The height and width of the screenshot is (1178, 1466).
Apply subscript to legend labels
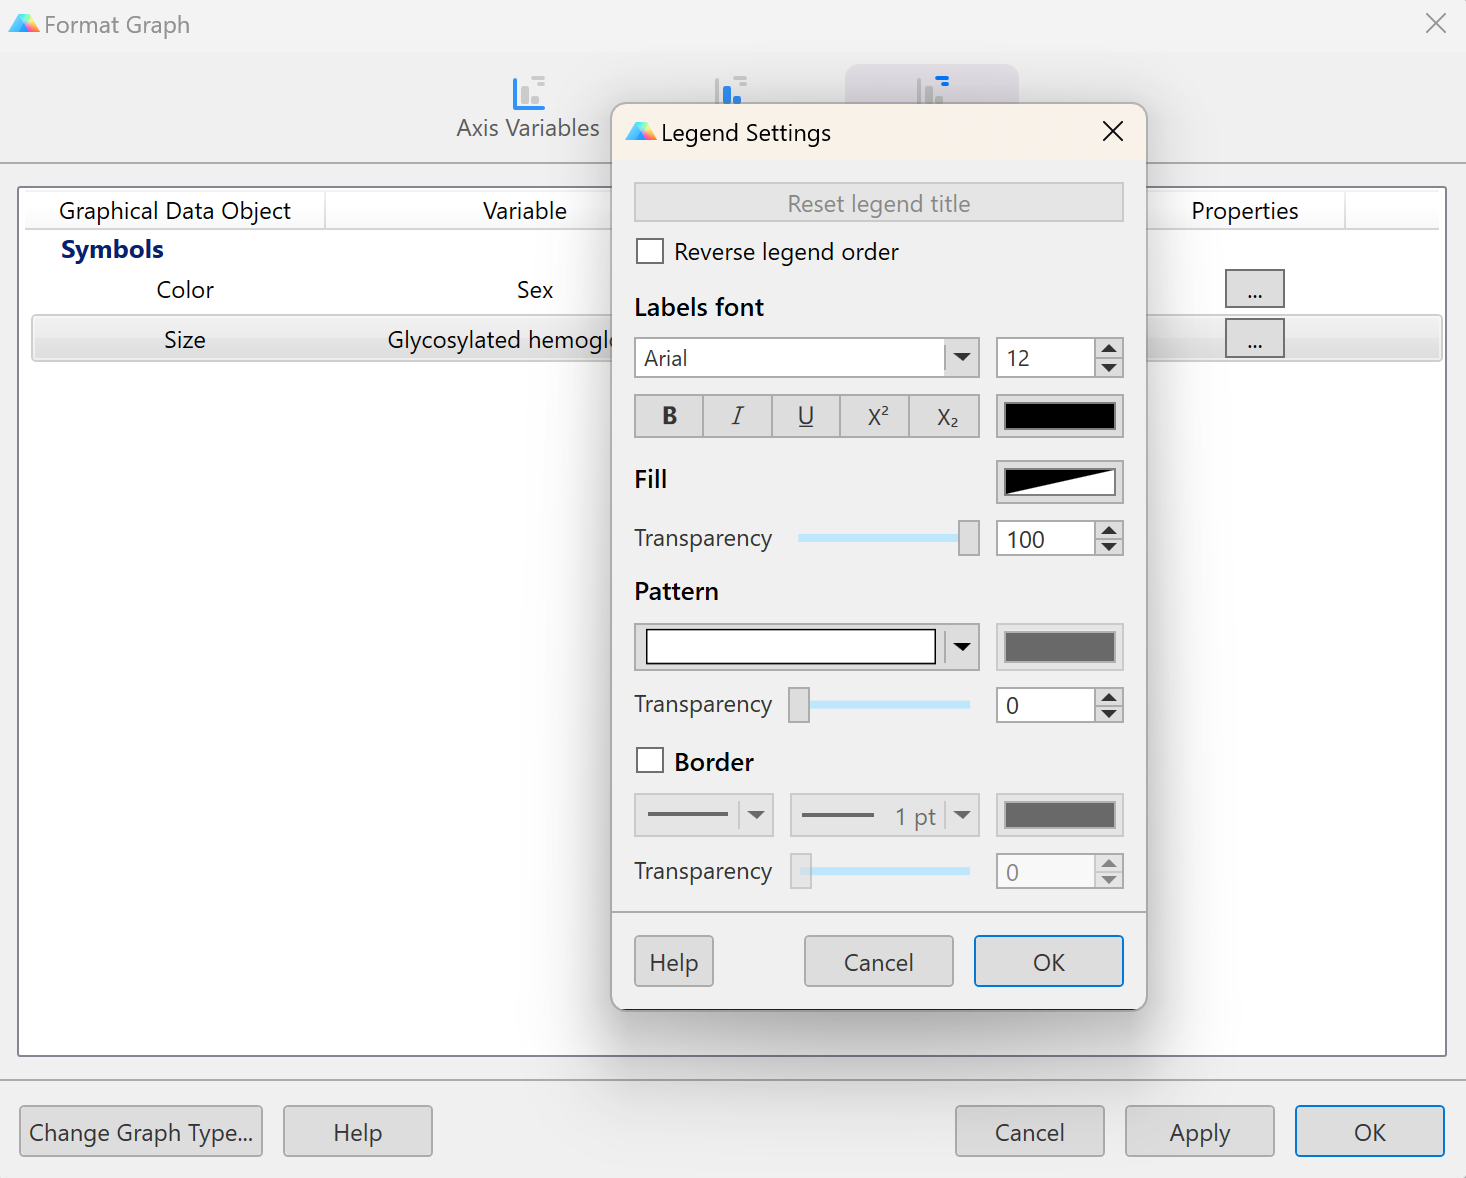pos(946,416)
